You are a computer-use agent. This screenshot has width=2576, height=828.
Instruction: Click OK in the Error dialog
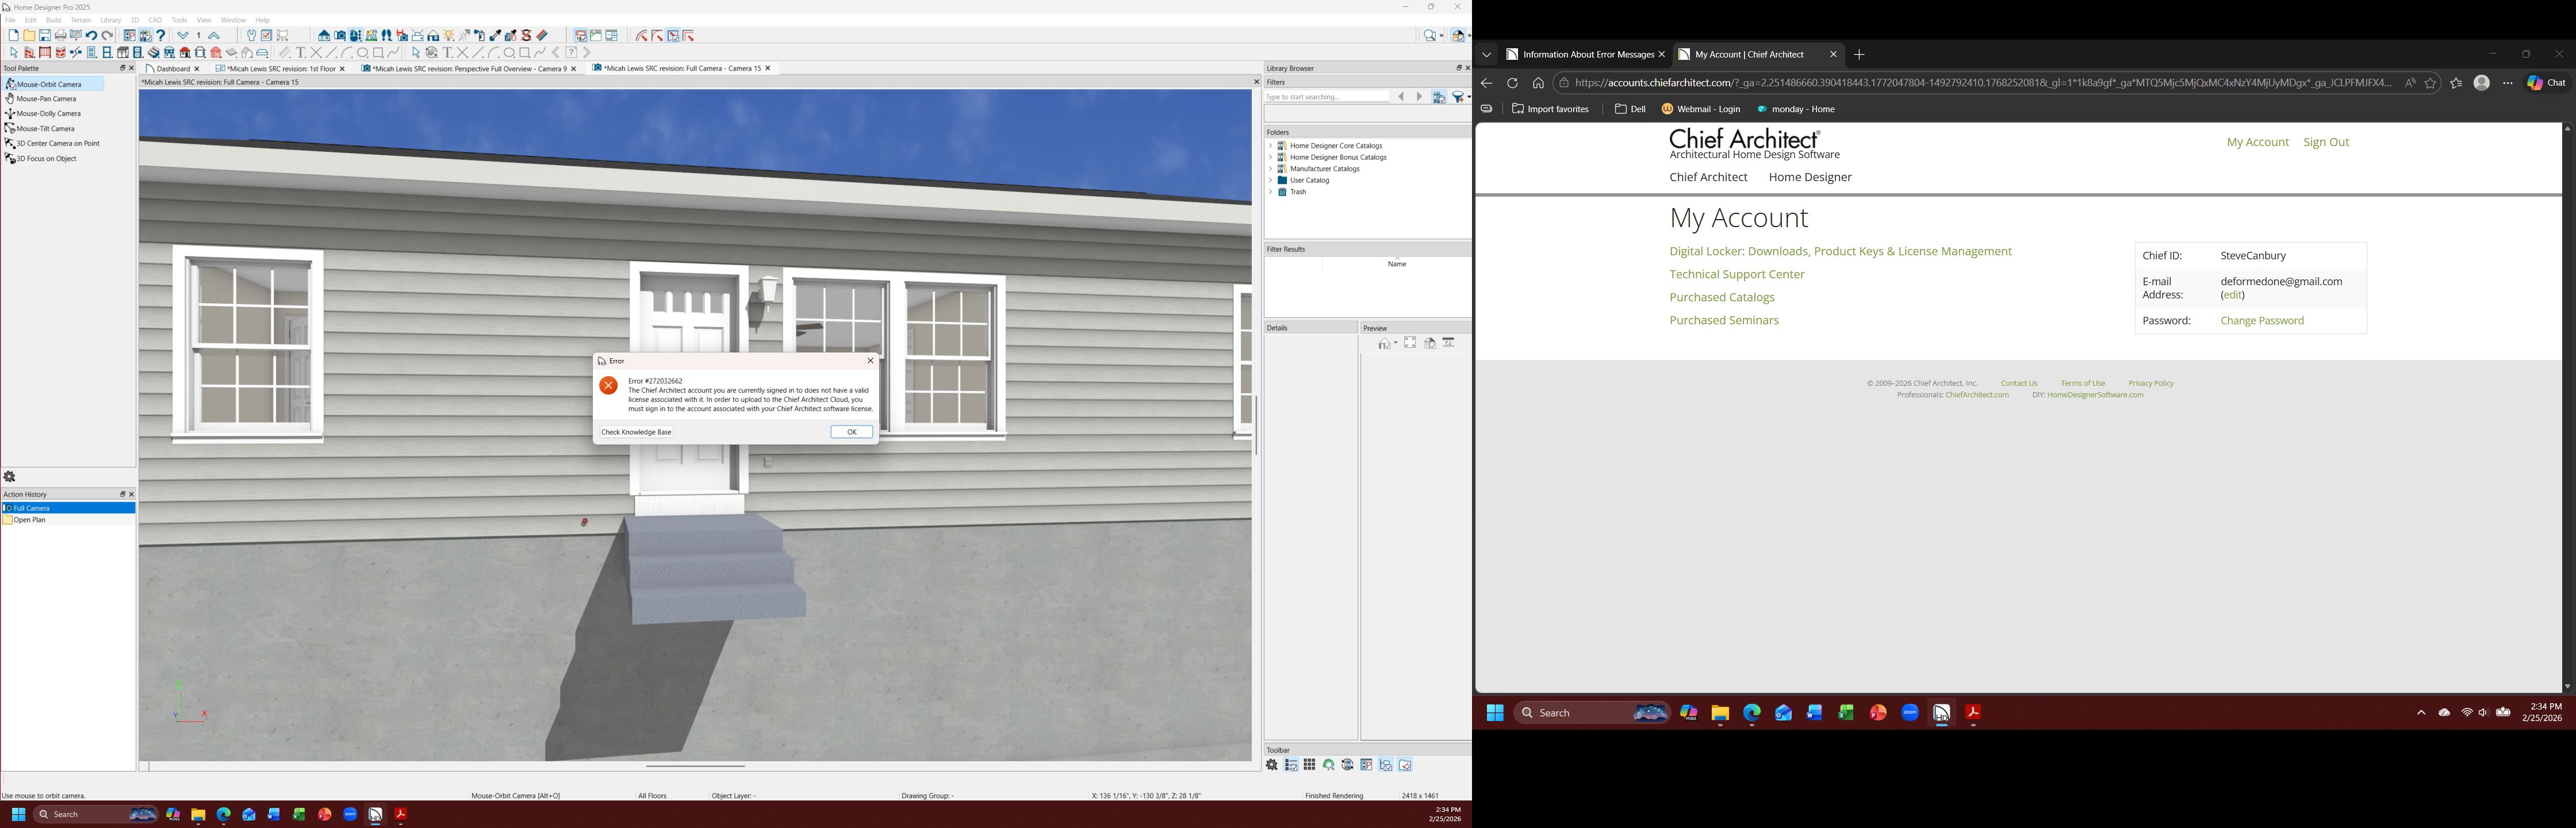point(851,432)
